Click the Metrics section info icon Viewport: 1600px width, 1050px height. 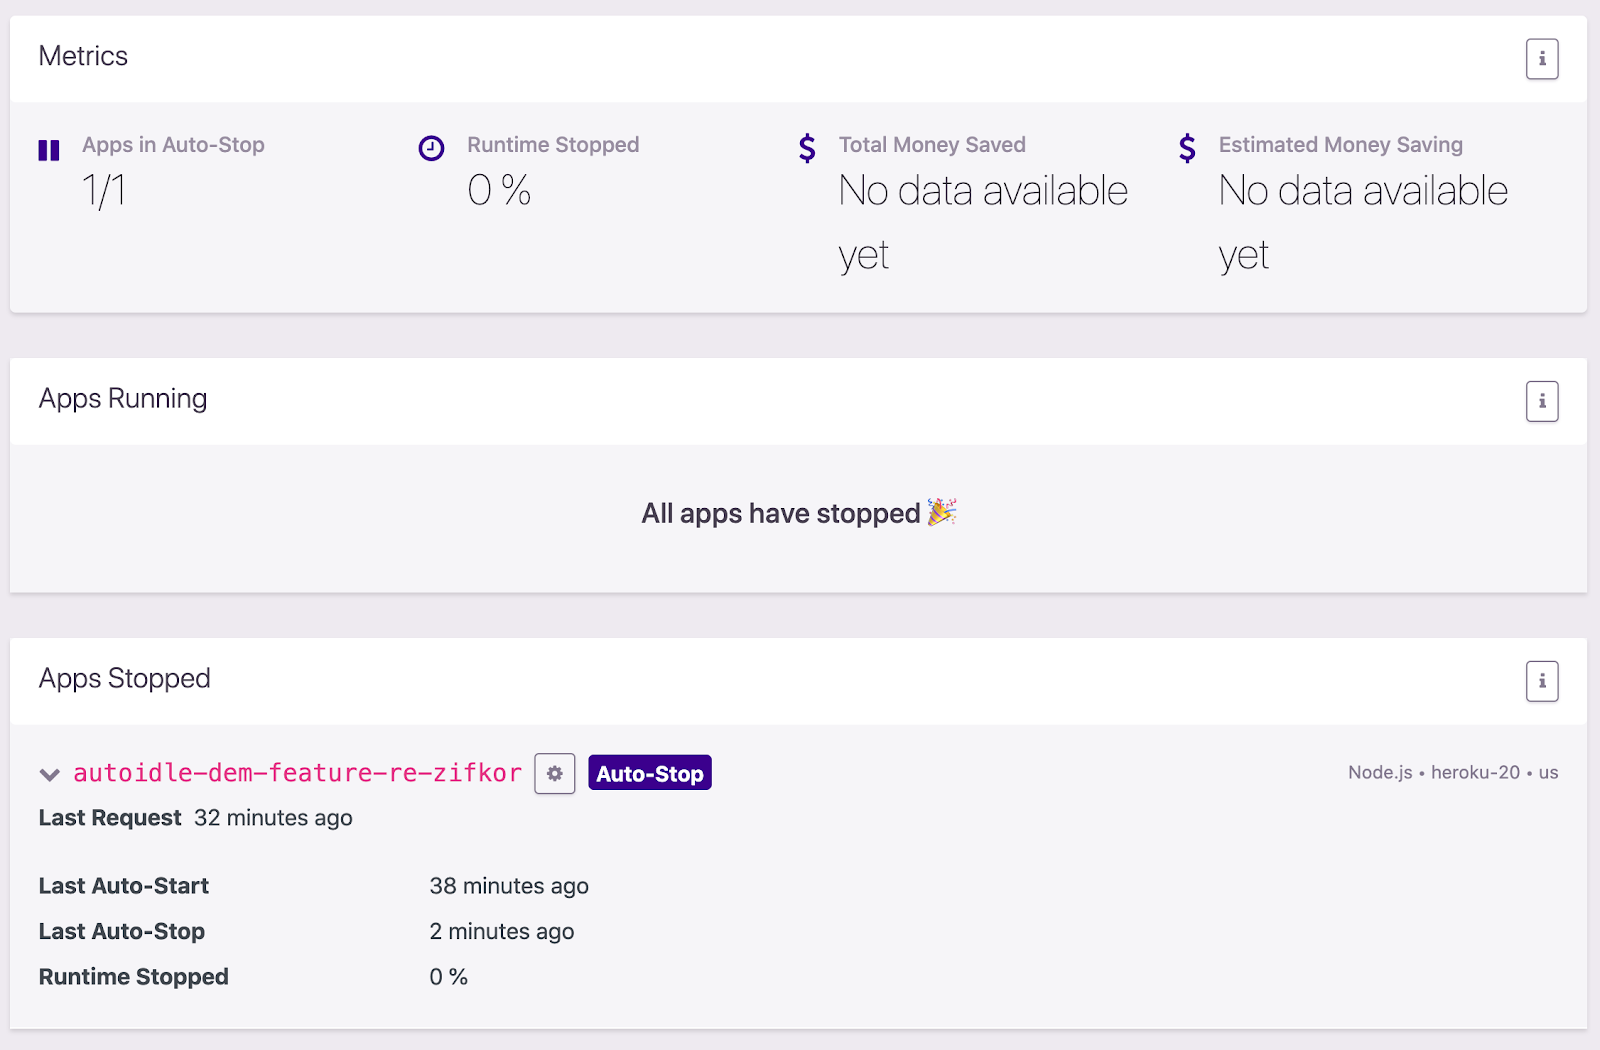(1542, 59)
